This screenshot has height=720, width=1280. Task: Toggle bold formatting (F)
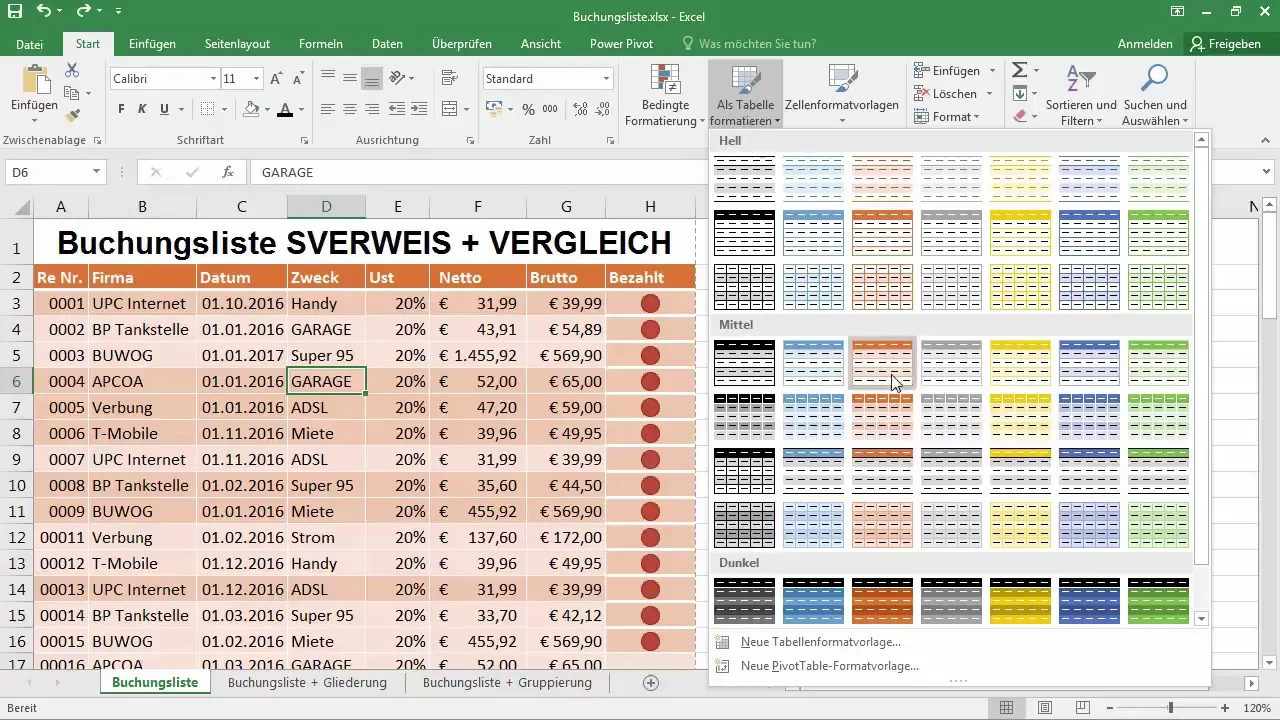(x=121, y=109)
